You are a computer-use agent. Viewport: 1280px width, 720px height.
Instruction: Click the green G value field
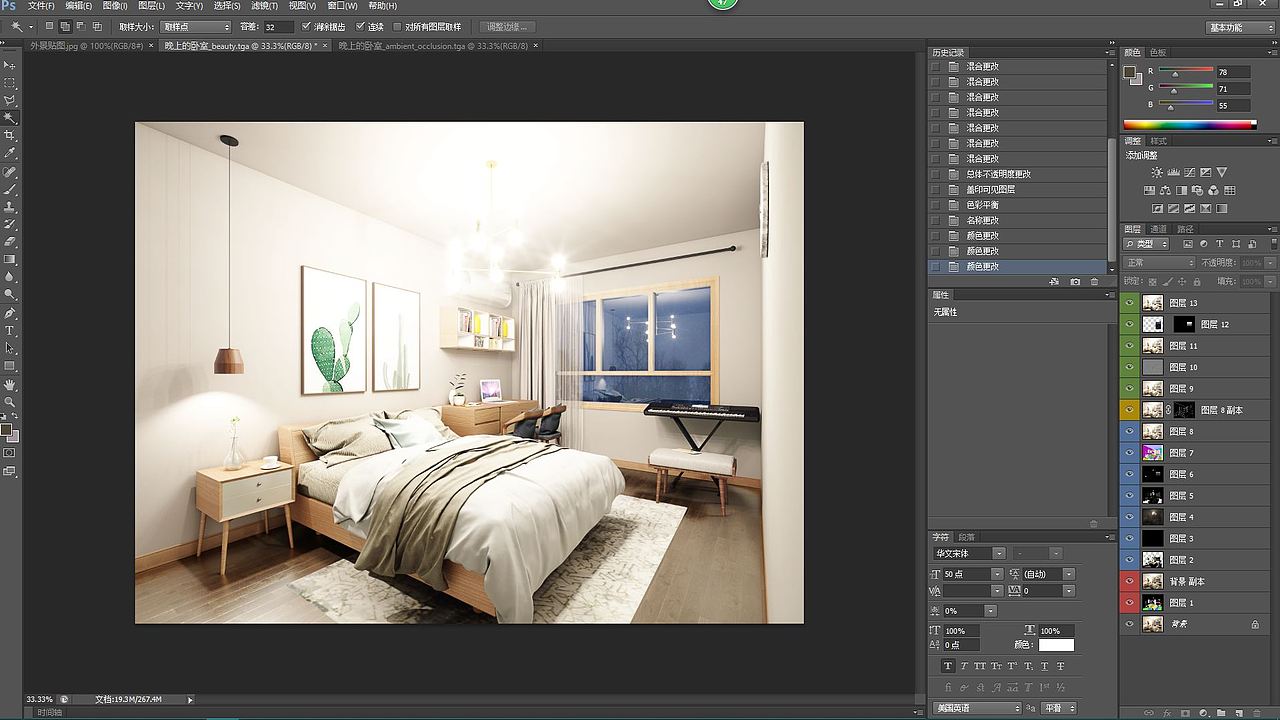pyautogui.click(x=1233, y=89)
